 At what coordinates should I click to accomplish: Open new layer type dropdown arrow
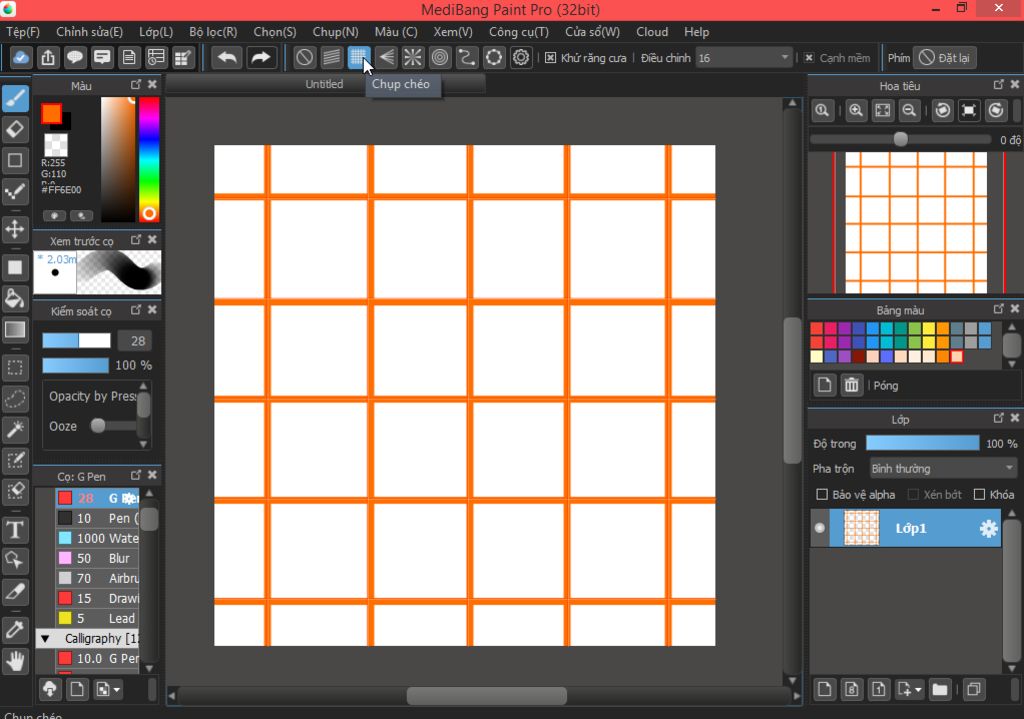(x=918, y=689)
